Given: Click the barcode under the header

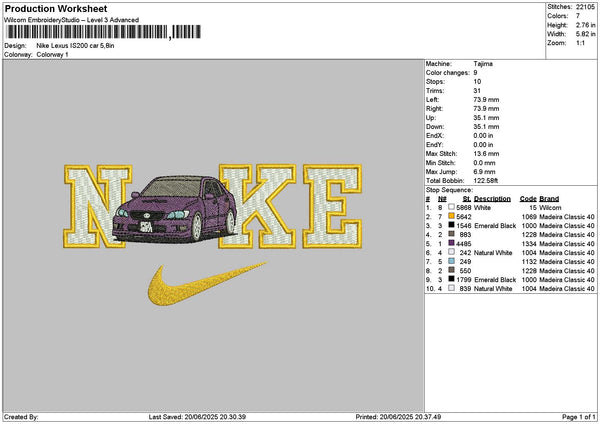Looking at the screenshot, I should point(103,32).
